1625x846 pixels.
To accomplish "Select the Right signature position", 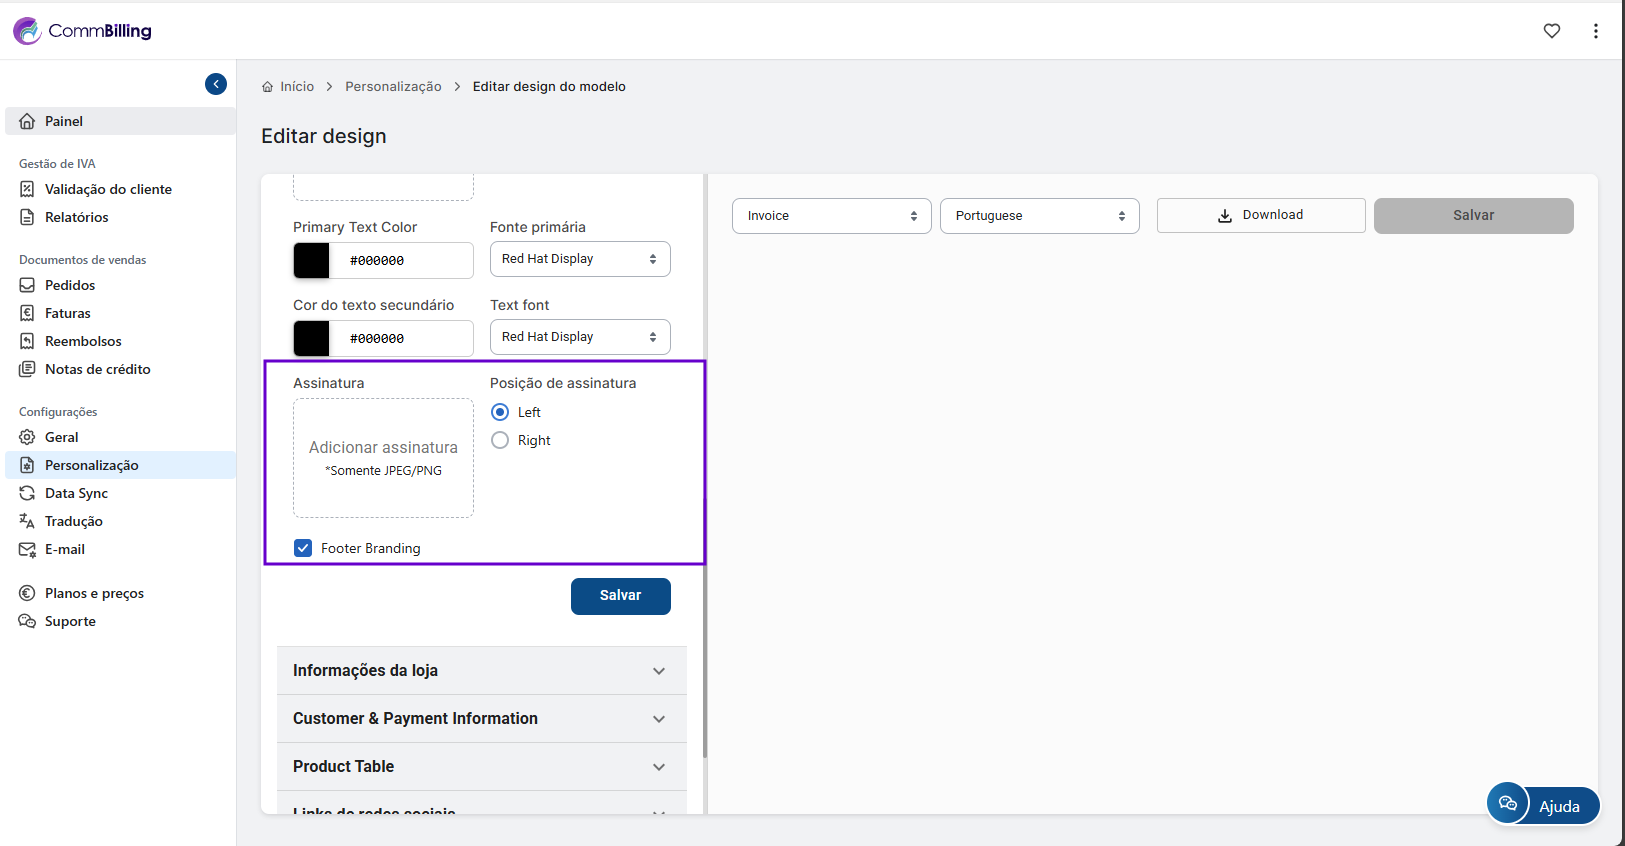I will tap(500, 440).
